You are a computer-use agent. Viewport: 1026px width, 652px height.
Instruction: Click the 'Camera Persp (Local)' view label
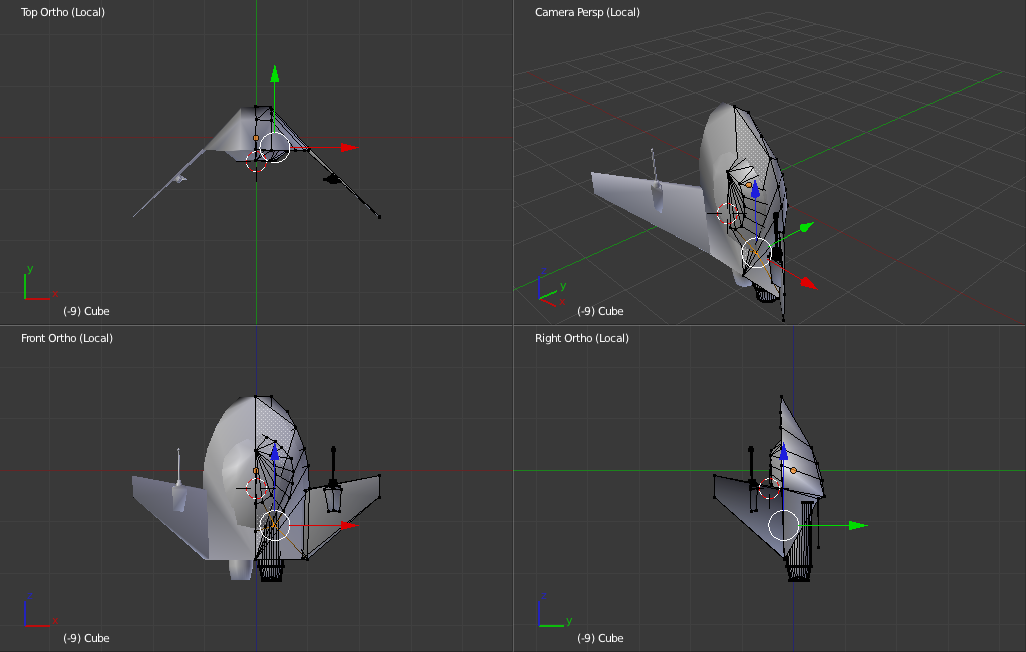click(587, 12)
